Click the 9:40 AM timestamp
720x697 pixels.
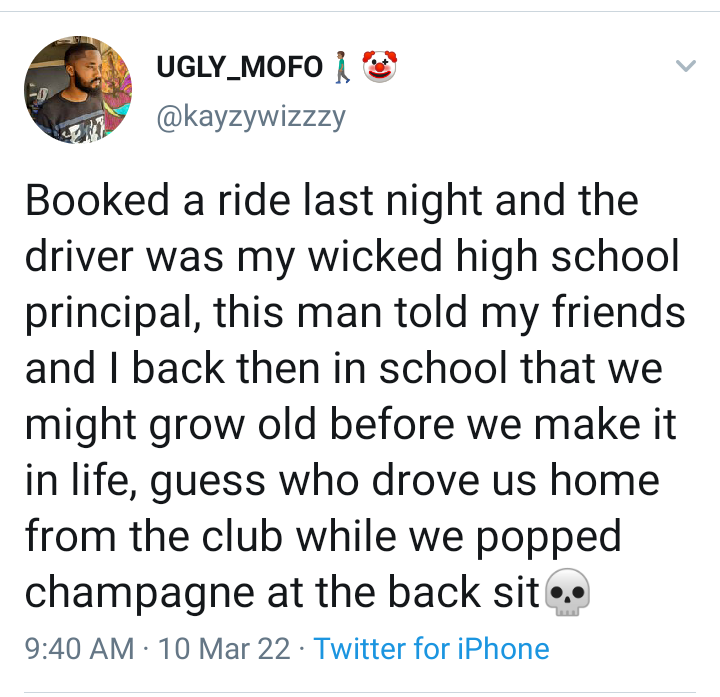tap(79, 648)
